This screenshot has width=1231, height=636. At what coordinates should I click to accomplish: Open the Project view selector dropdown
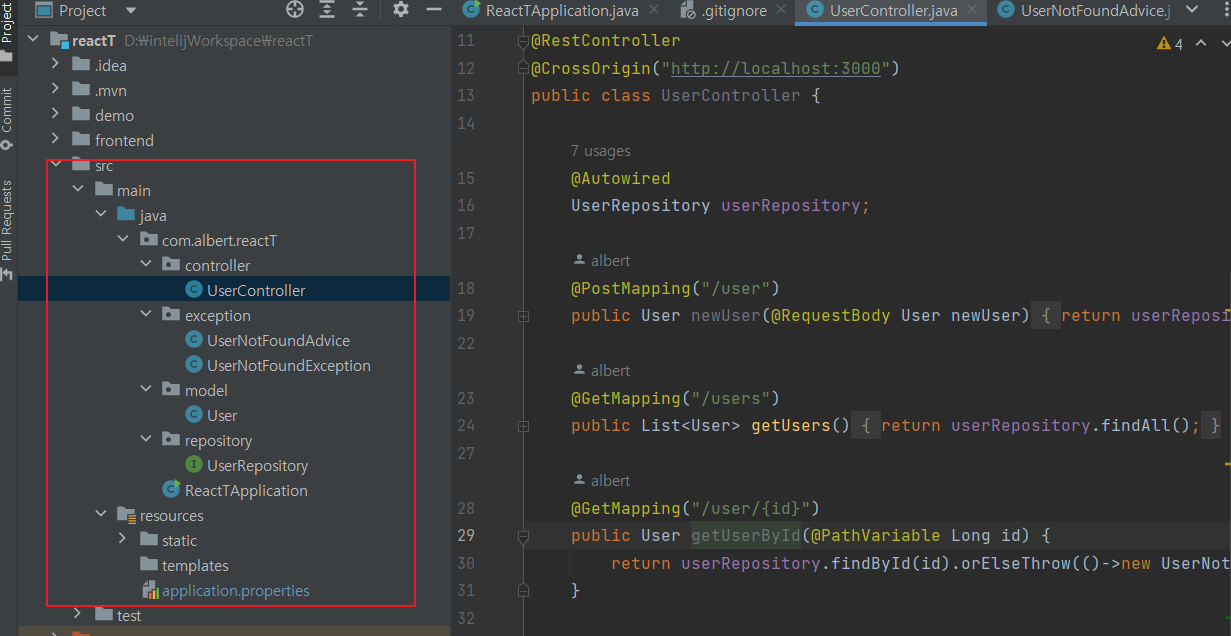coord(131,11)
